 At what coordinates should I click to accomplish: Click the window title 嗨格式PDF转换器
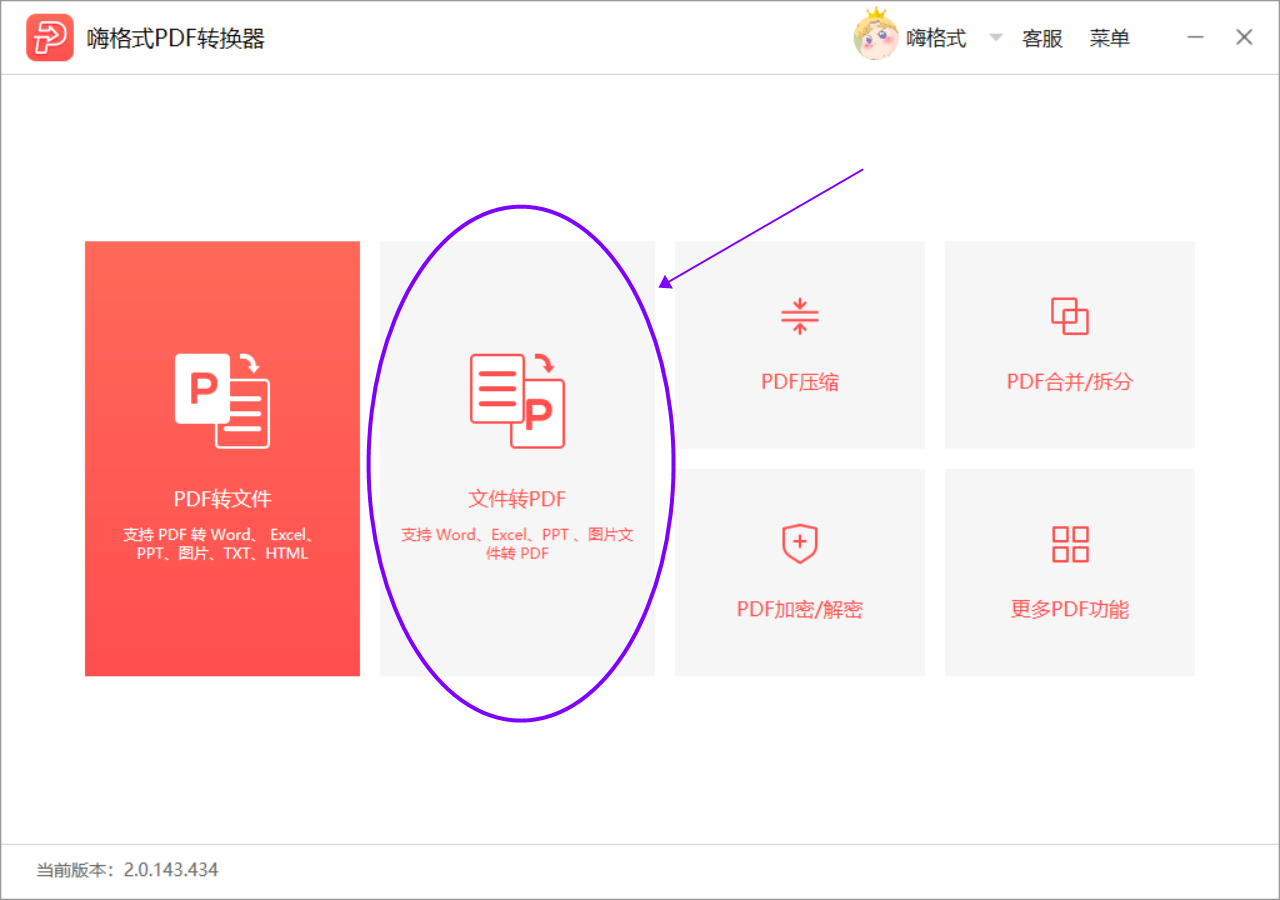click(x=176, y=39)
